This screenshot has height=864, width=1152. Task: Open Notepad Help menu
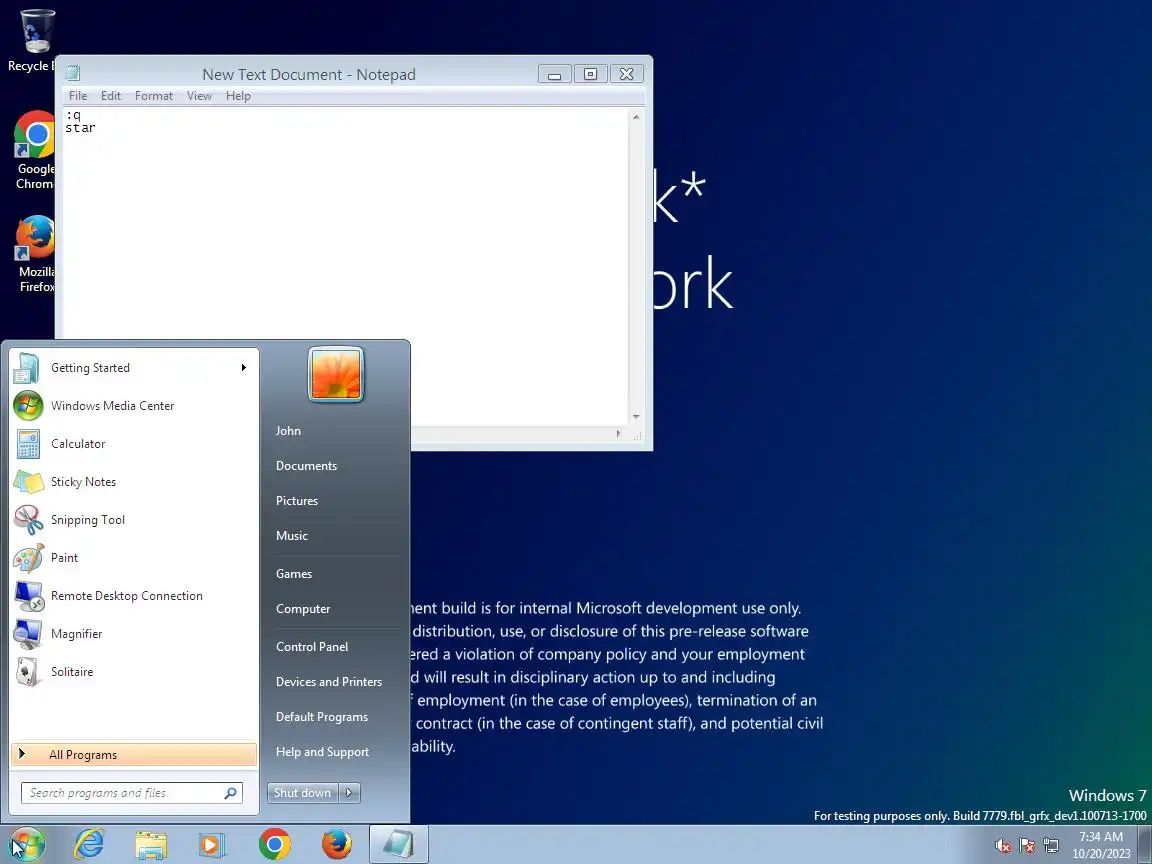click(238, 96)
